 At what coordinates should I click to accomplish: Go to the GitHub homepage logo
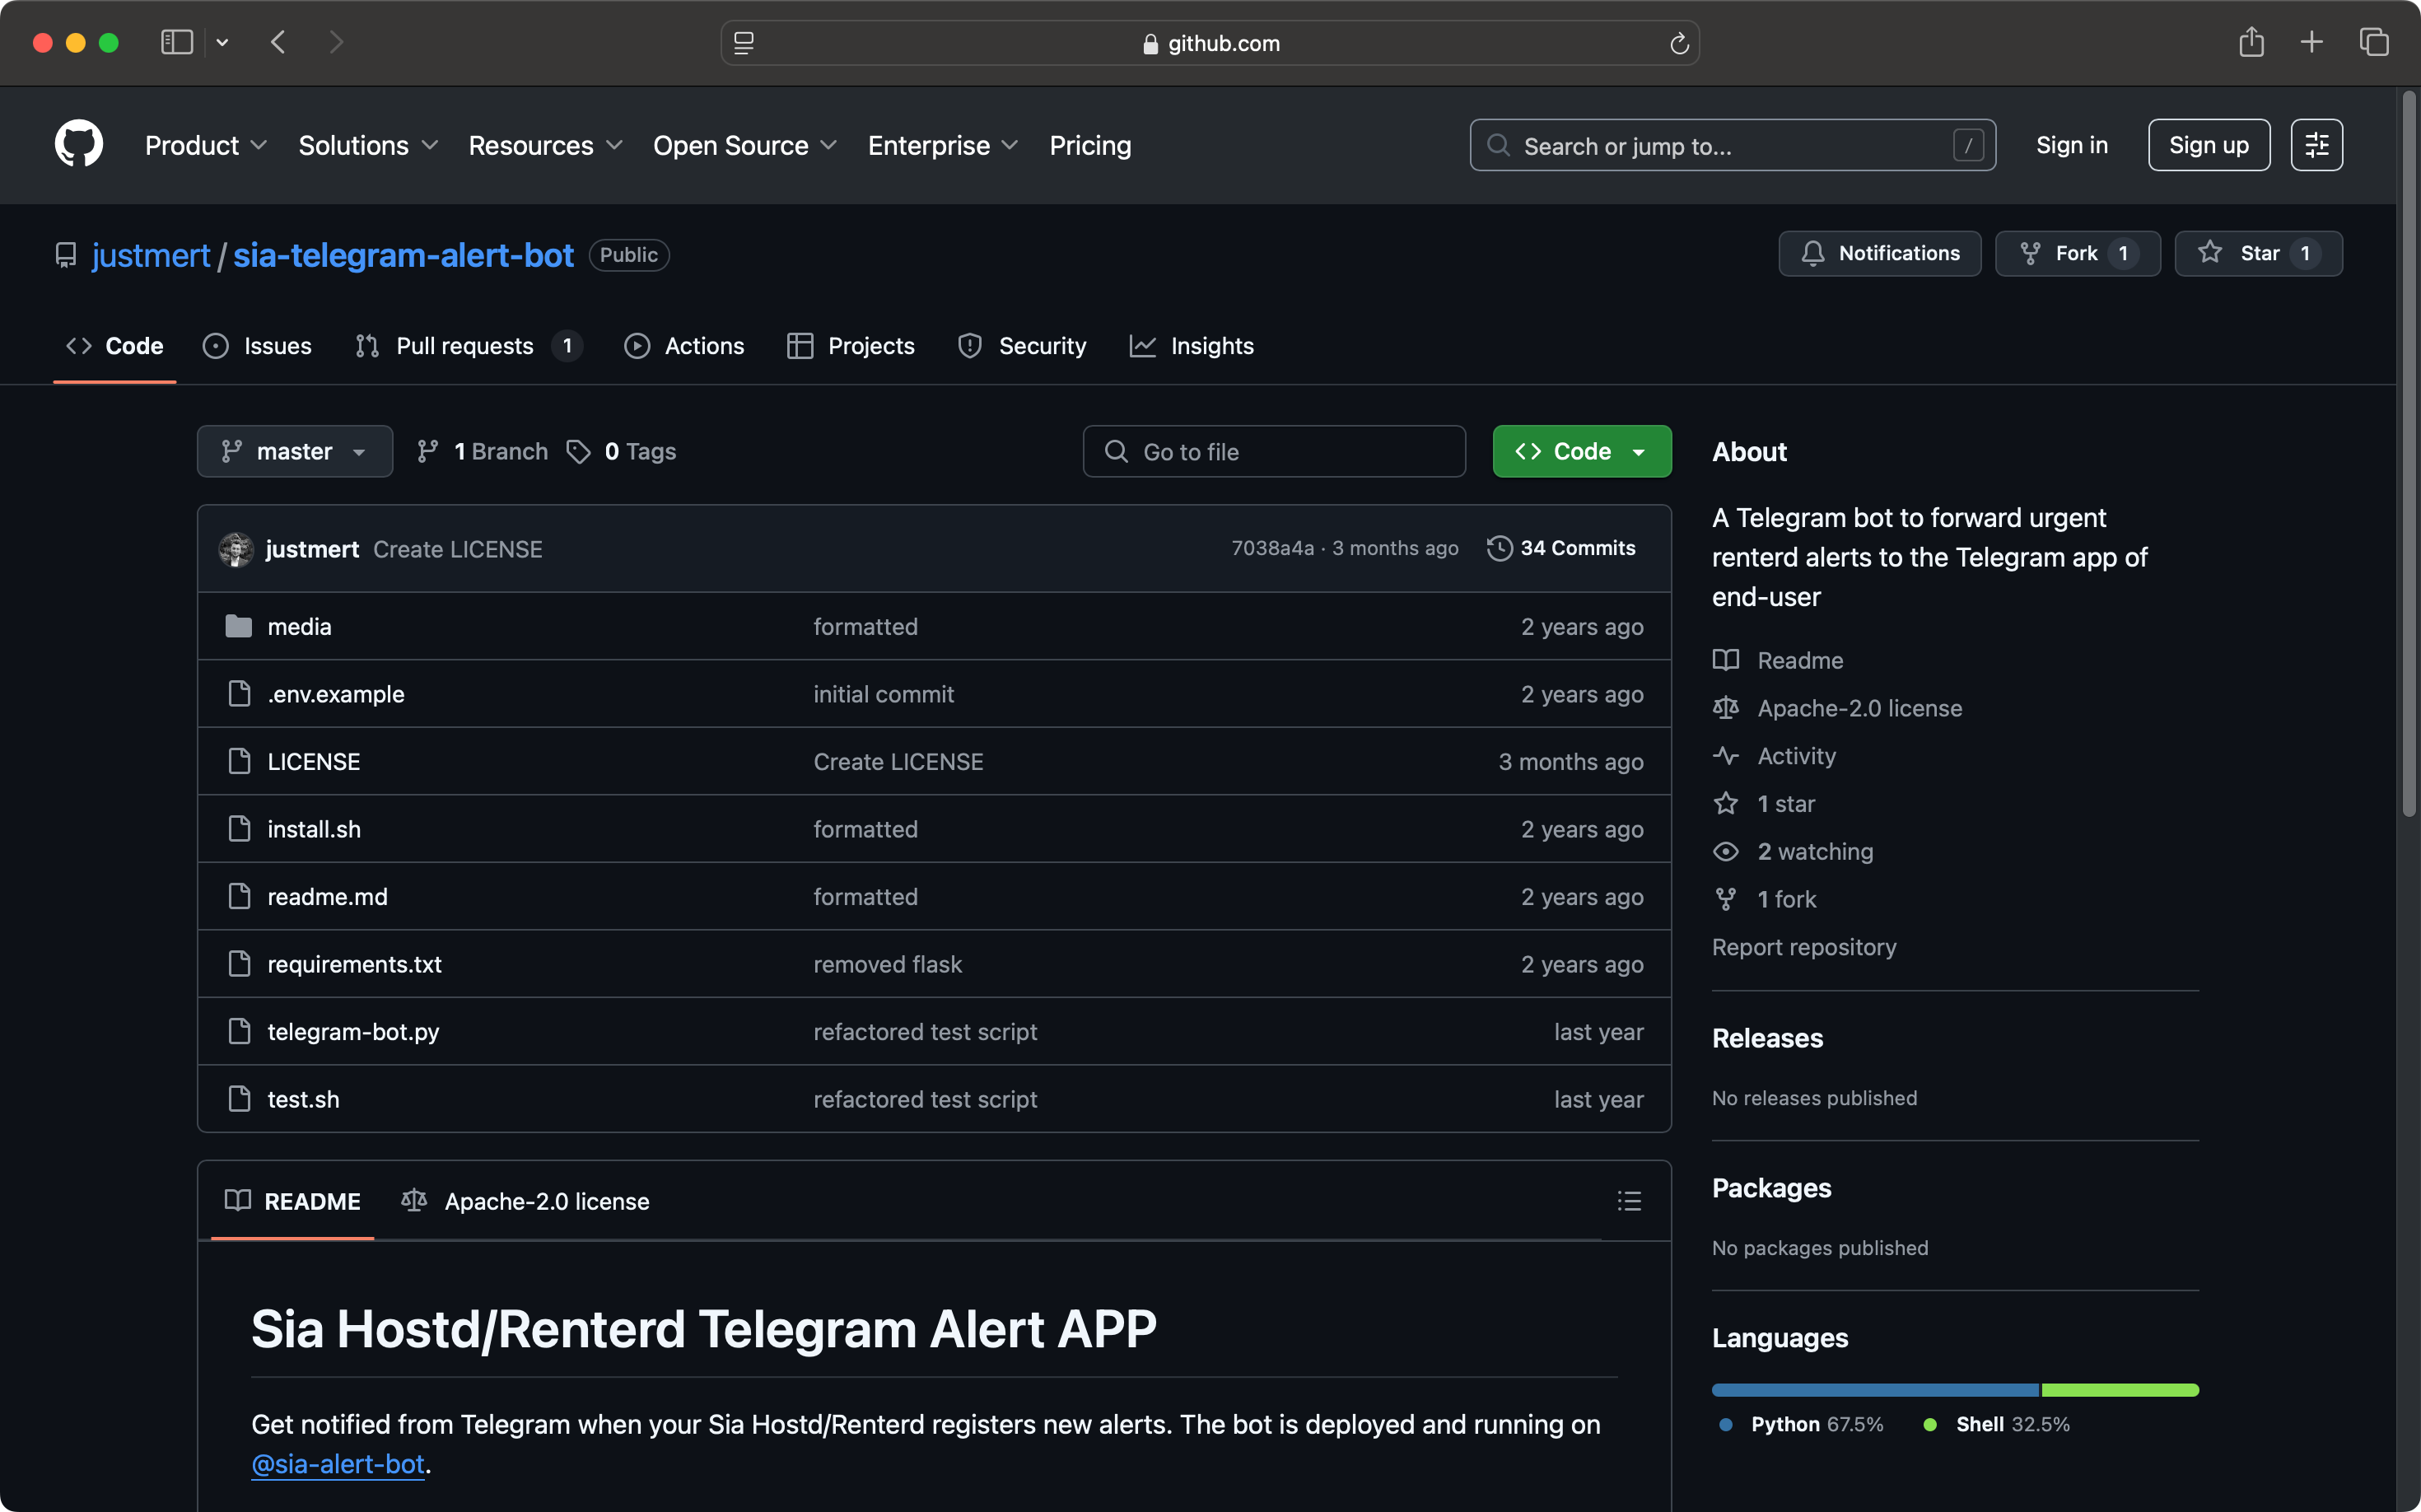pos(79,144)
